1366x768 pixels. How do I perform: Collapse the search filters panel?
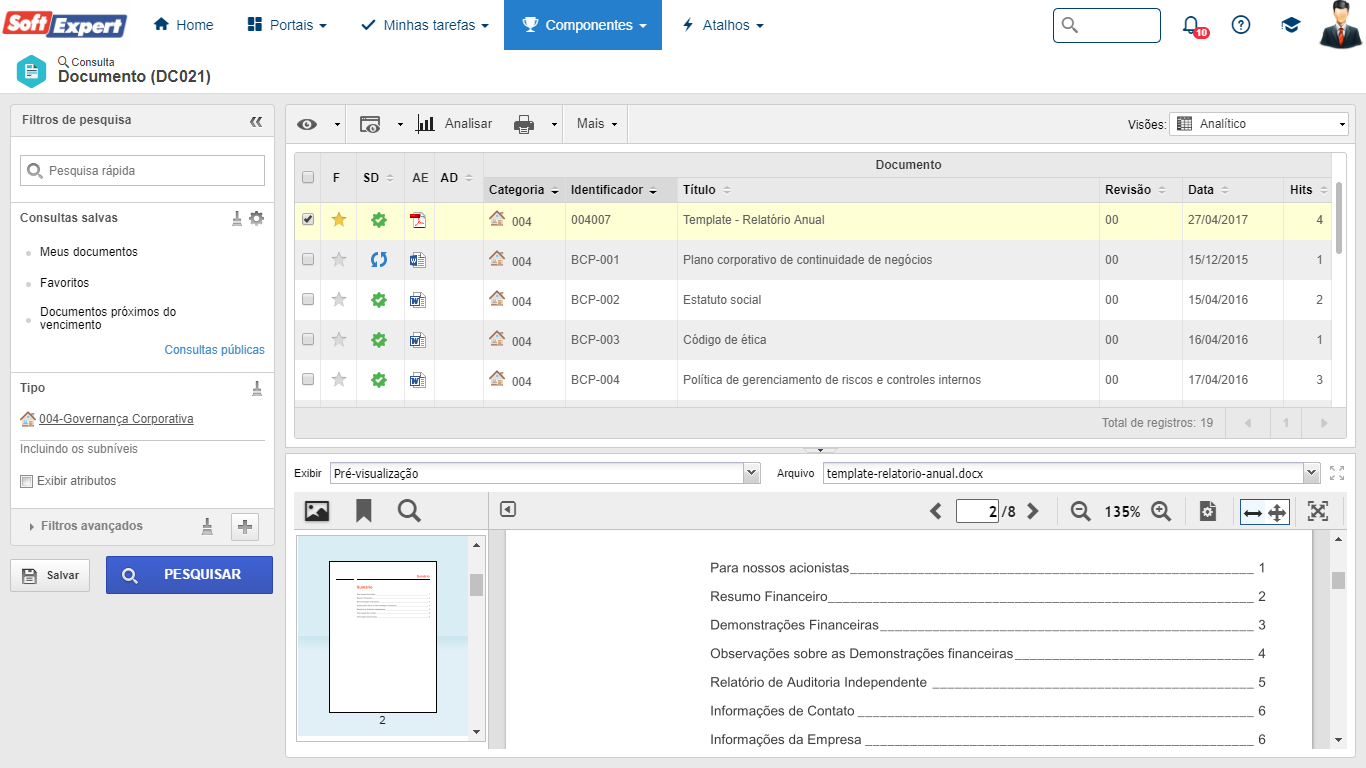(256, 121)
